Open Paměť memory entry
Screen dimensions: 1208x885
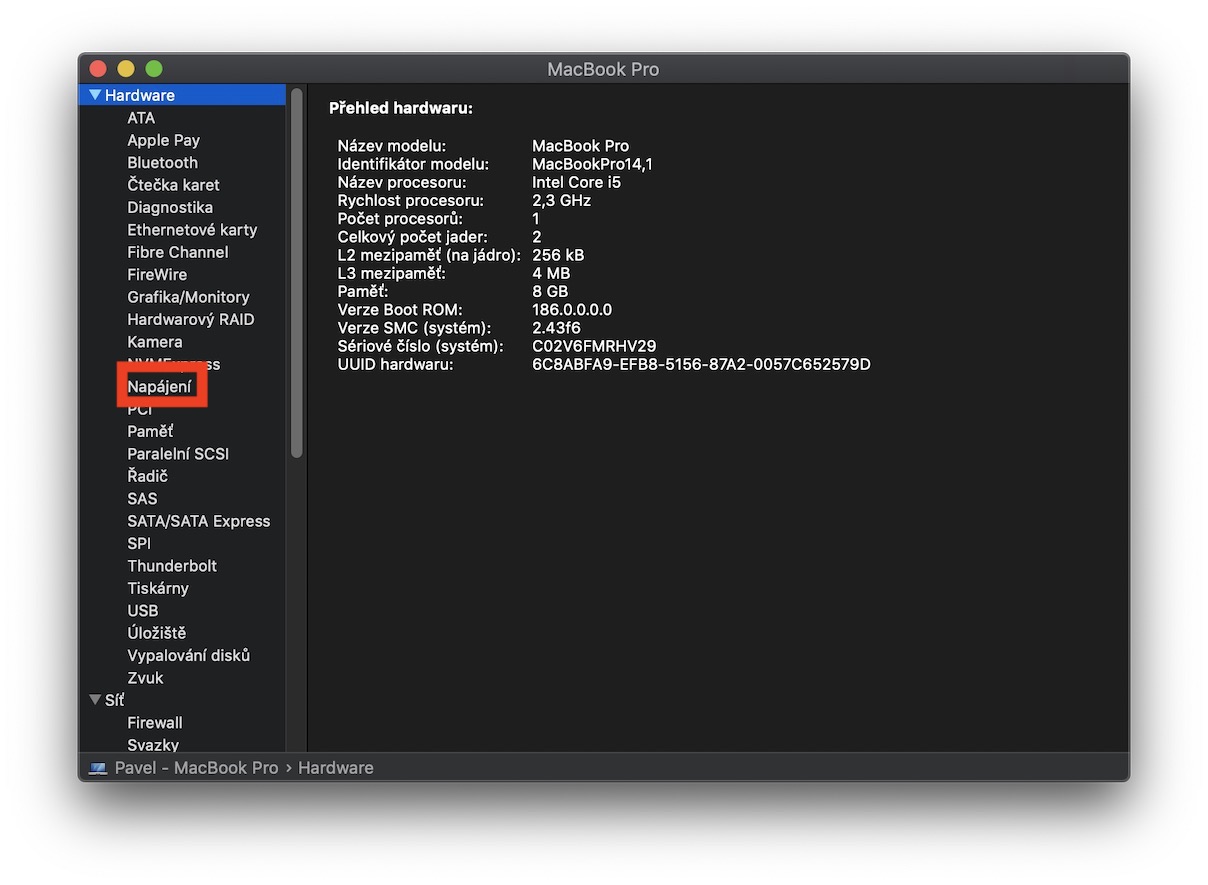(x=150, y=431)
